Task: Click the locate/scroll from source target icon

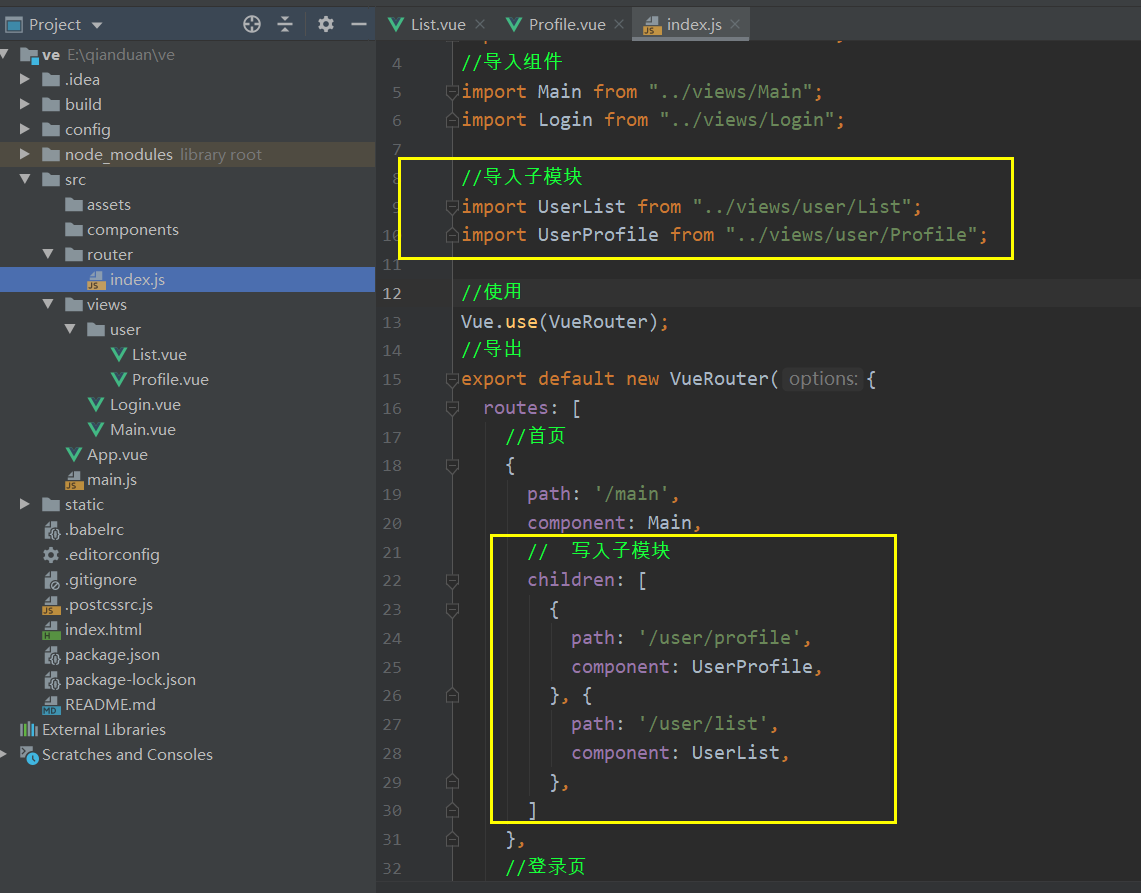Action: pos(252,24)
